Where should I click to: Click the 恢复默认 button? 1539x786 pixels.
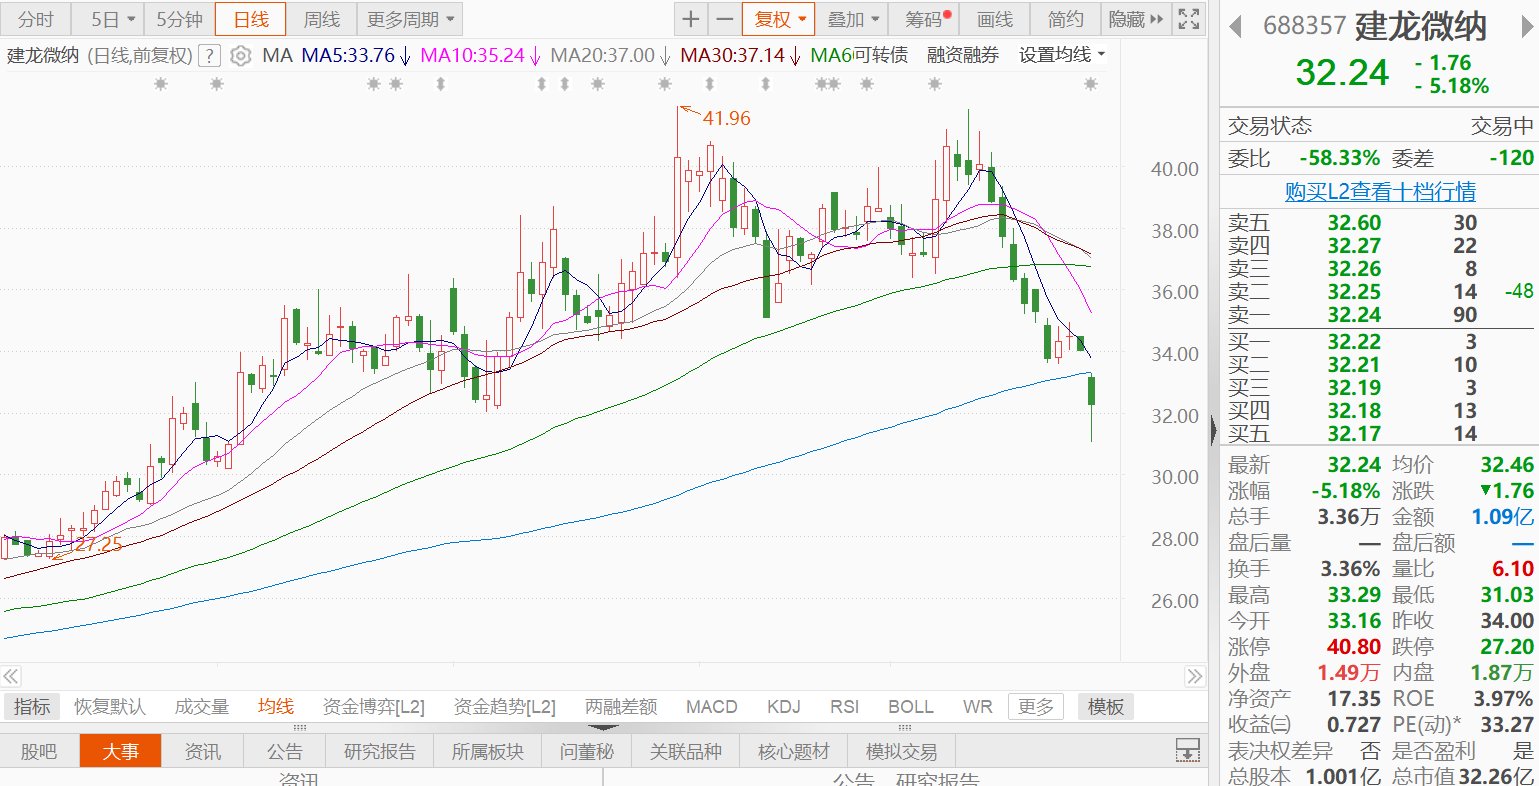click(x=110, y=707)
